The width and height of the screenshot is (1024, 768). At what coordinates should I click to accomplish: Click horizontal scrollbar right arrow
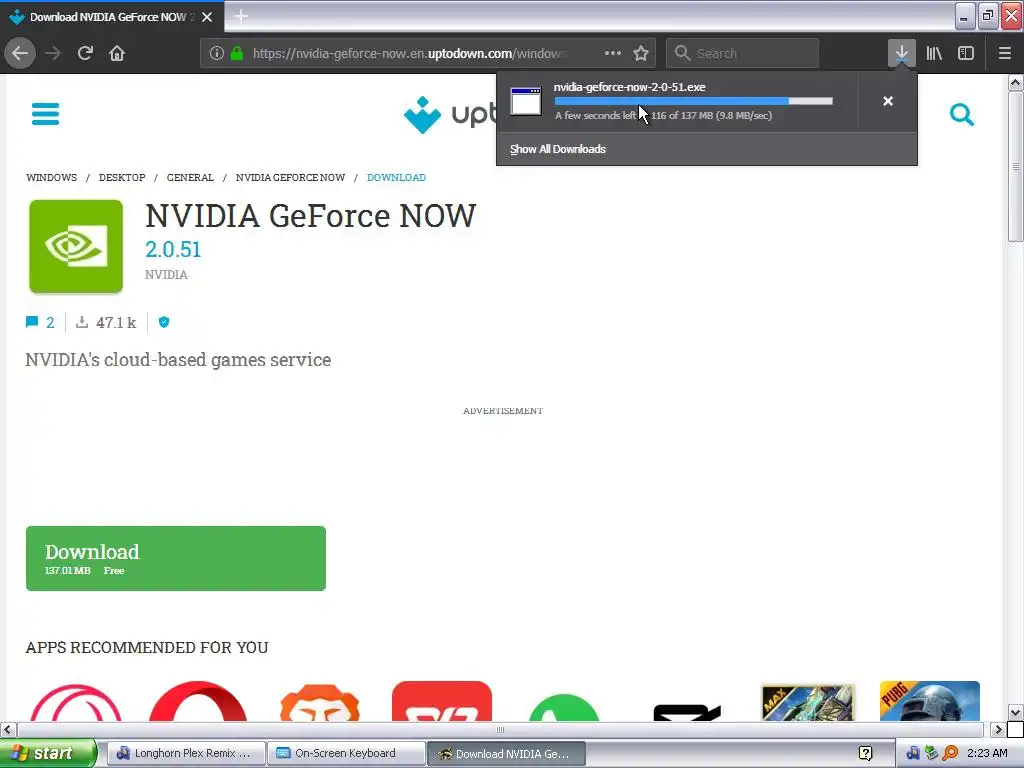pyautogui.click(x=997, y=729)
